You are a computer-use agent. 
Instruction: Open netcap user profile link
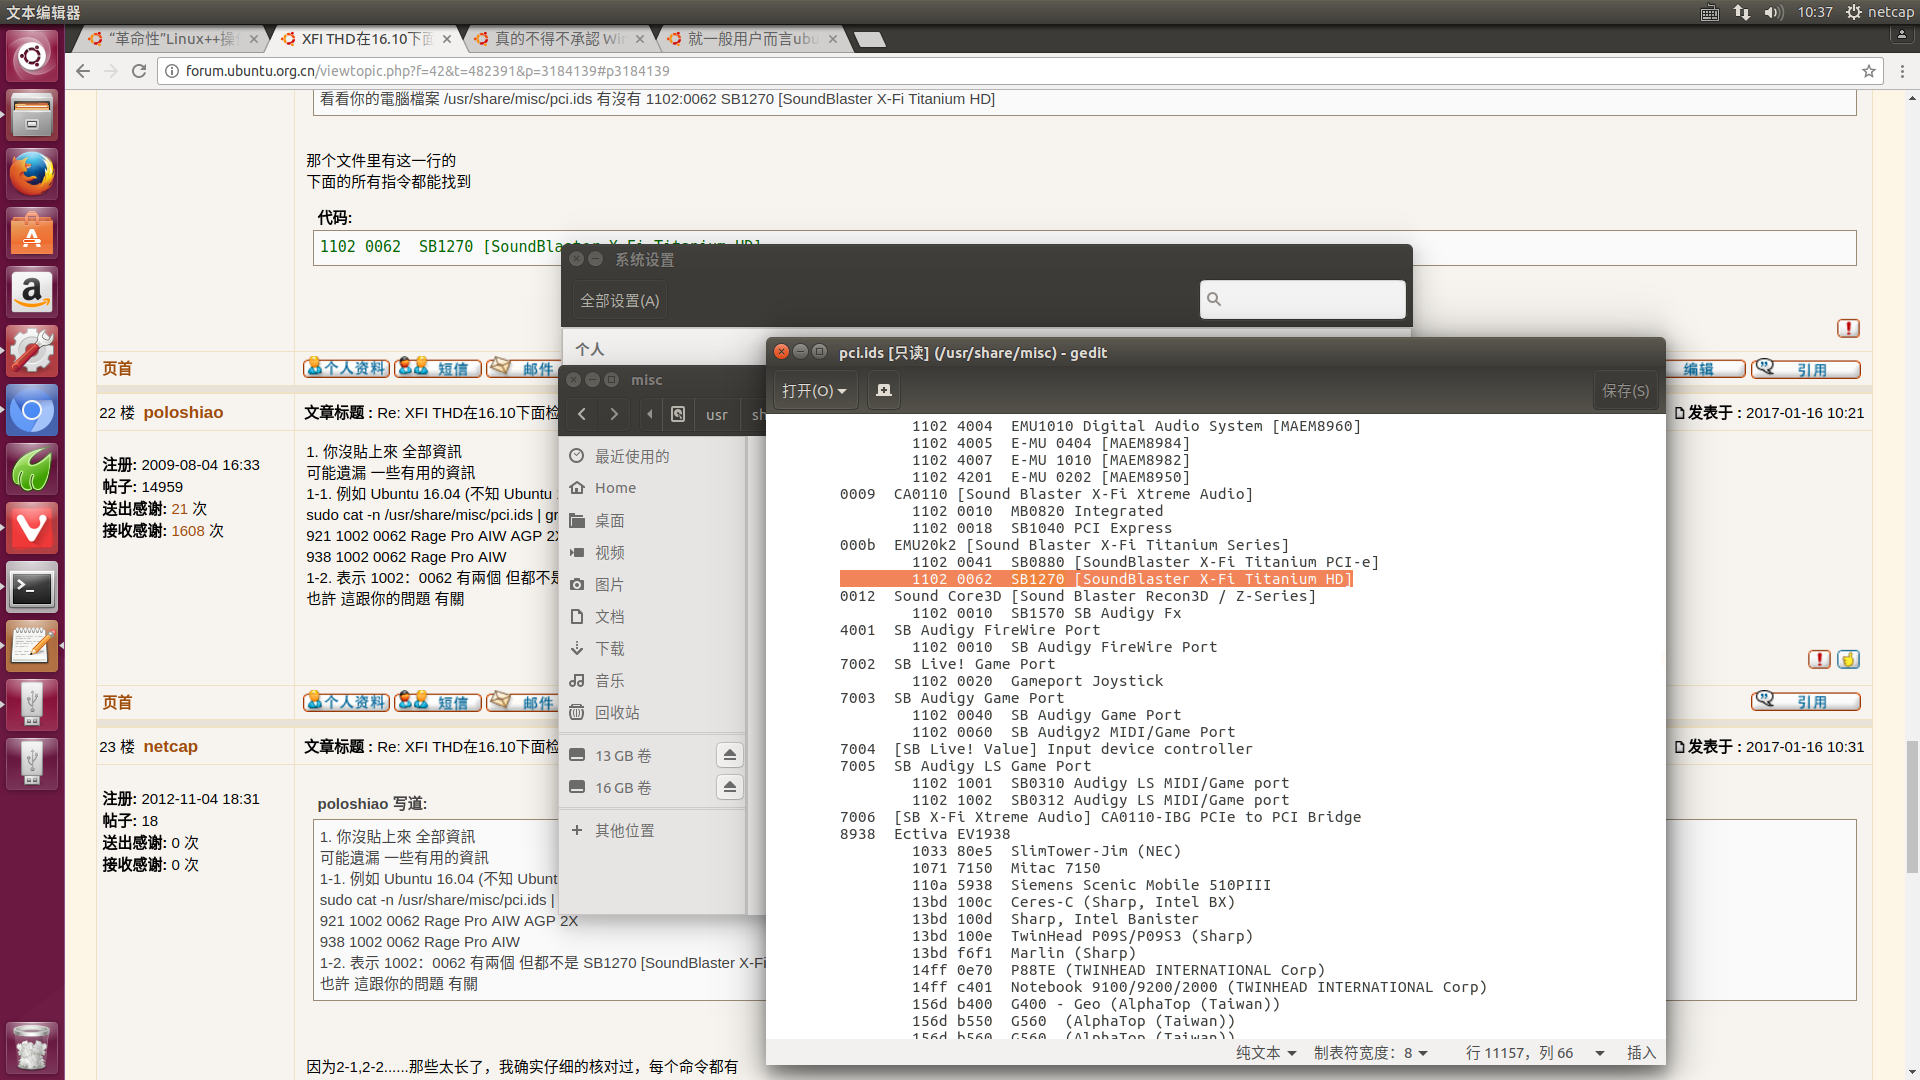(x=170, y=746)
